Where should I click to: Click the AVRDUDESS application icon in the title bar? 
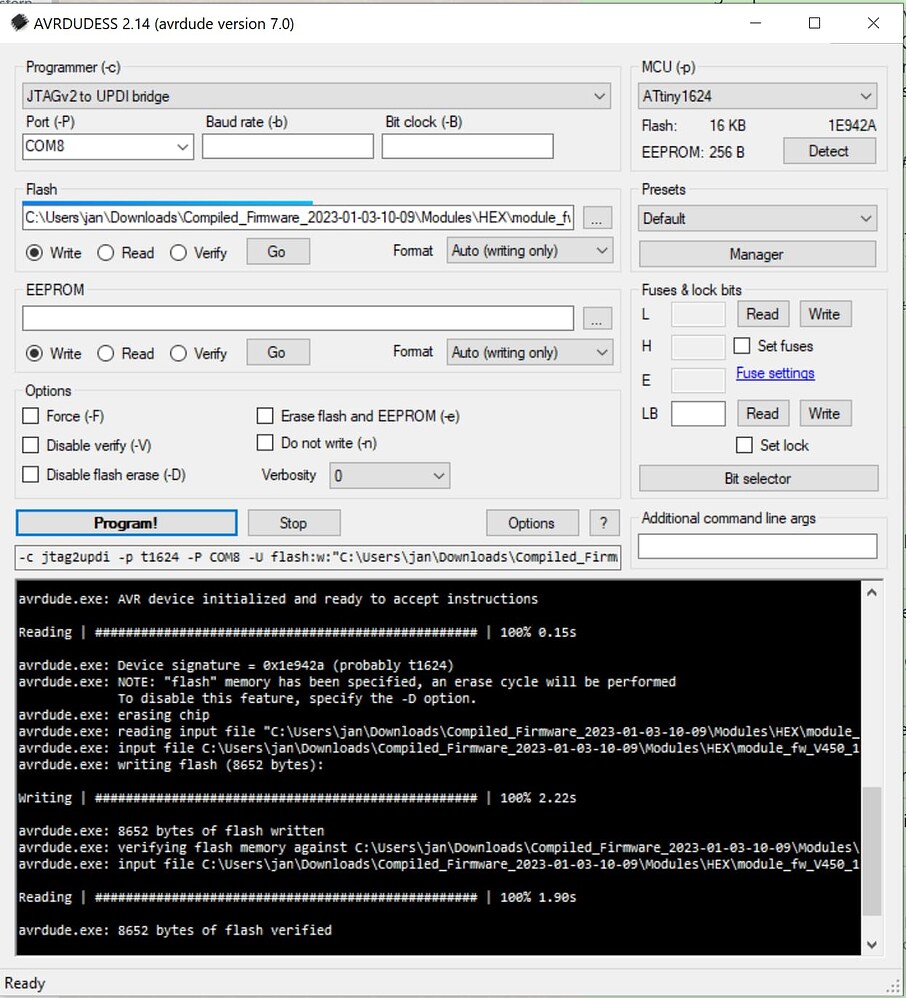point(18,22)
